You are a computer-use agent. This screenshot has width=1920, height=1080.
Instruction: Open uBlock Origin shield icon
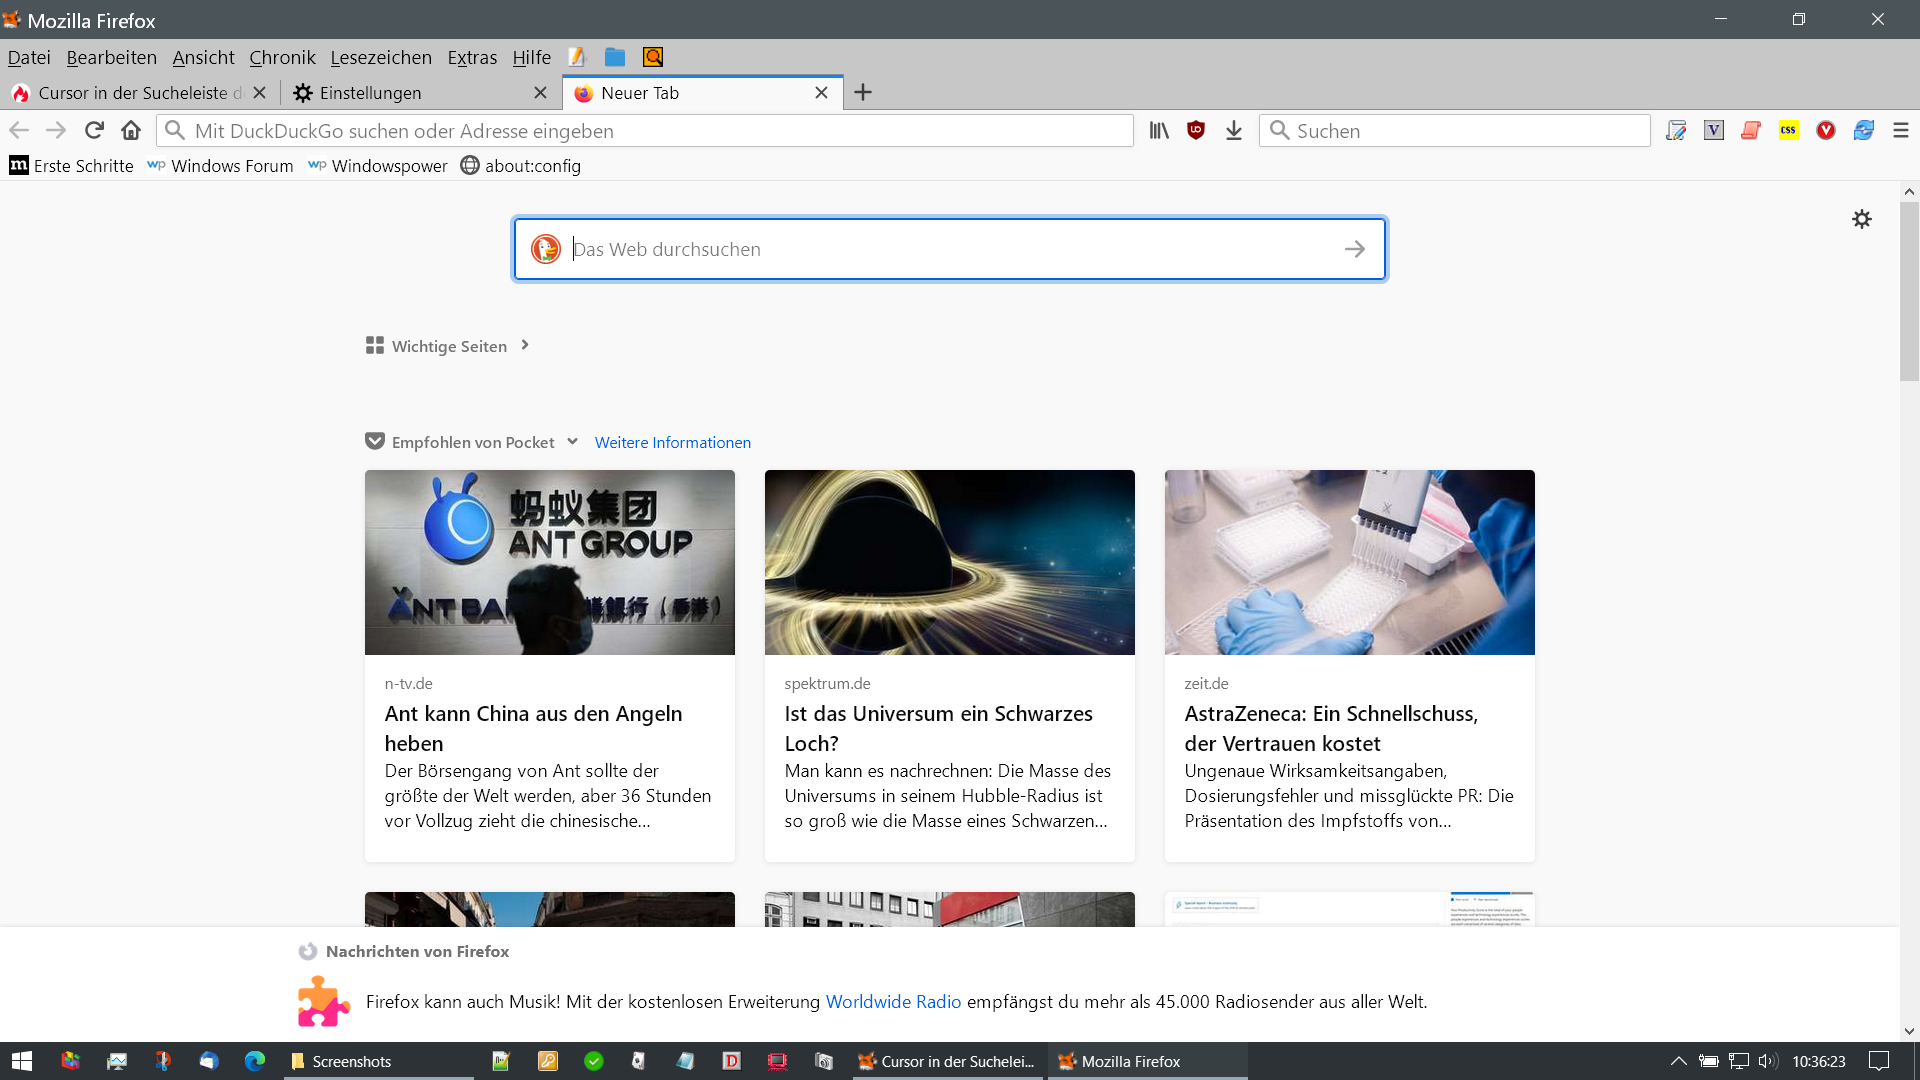tap(1196, 131)
